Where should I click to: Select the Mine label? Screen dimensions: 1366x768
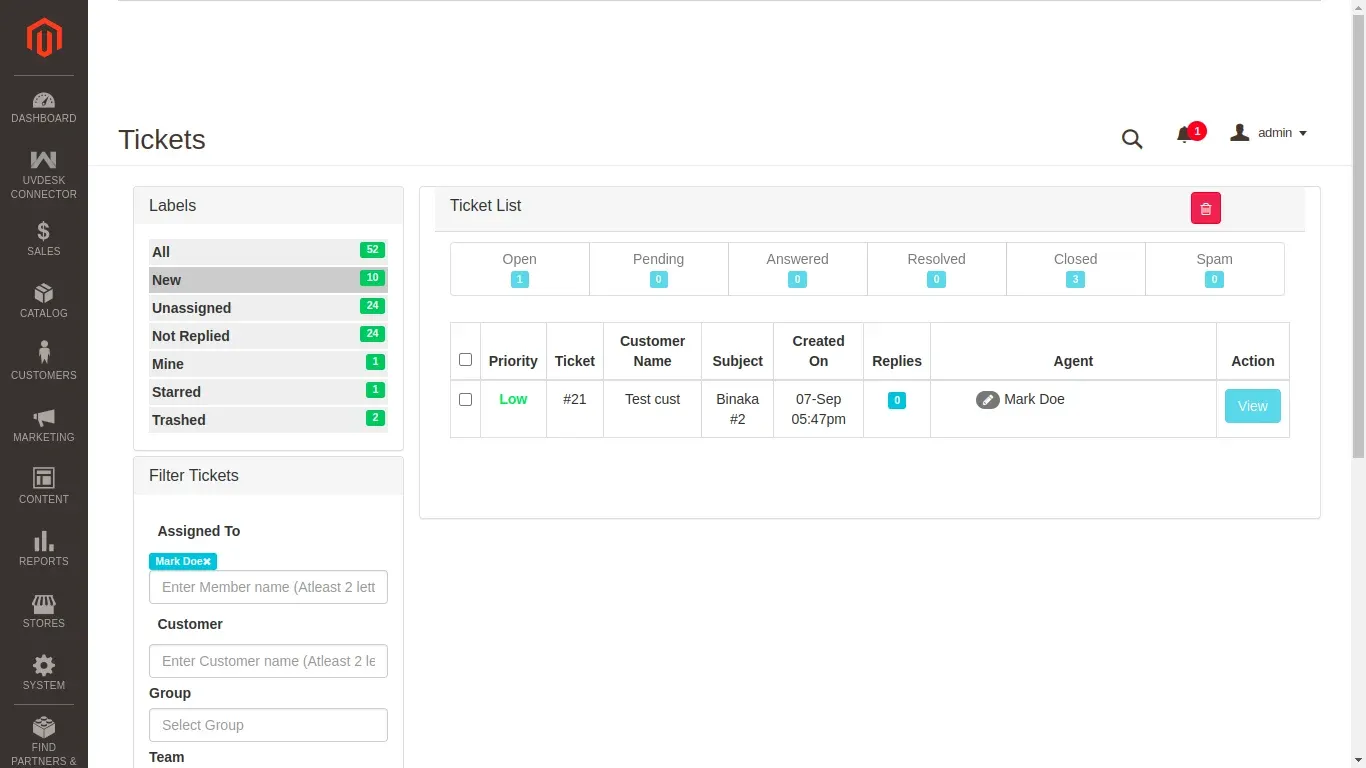[268, 364]
